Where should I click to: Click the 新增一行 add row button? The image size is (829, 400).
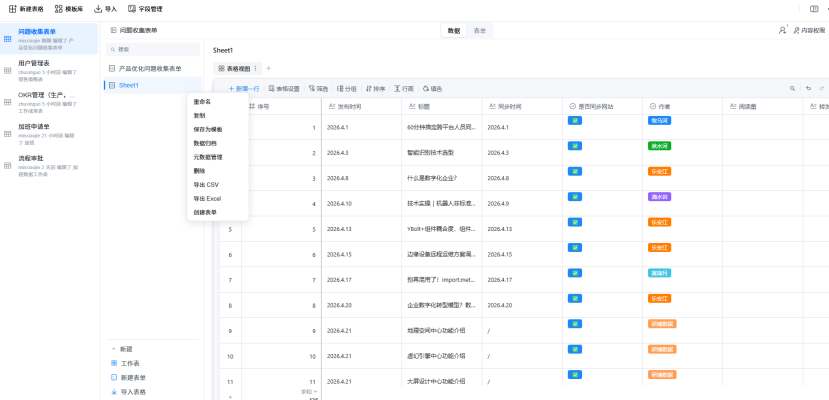click(244, 89)
